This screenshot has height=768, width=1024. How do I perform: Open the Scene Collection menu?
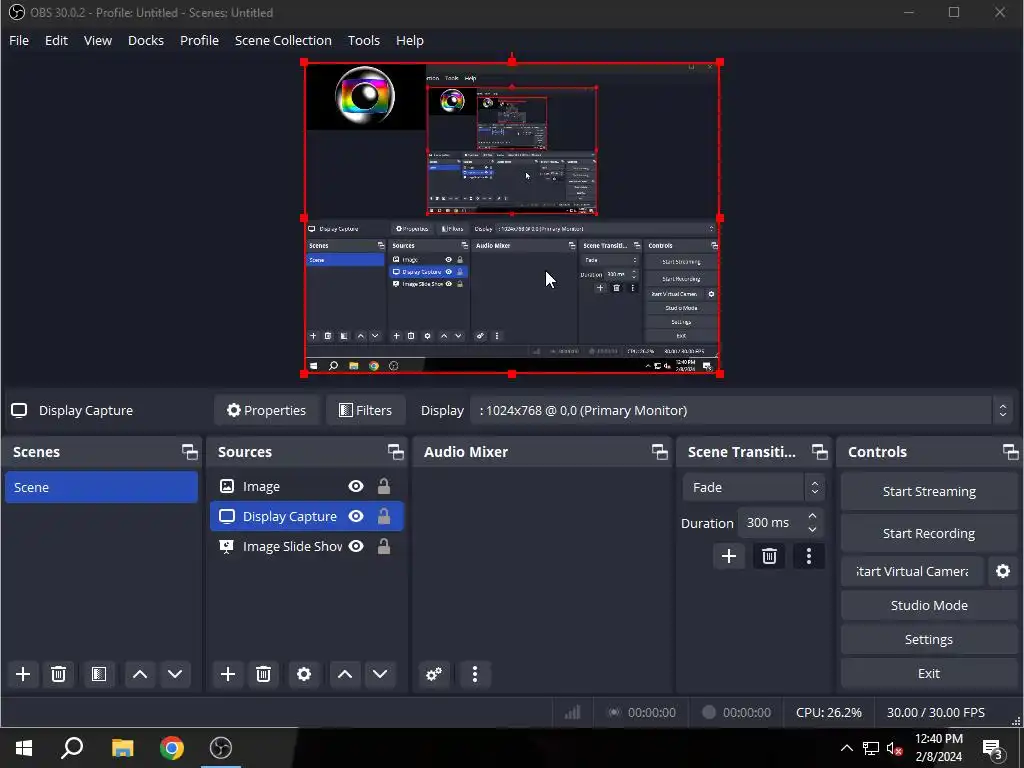(283, 40)
